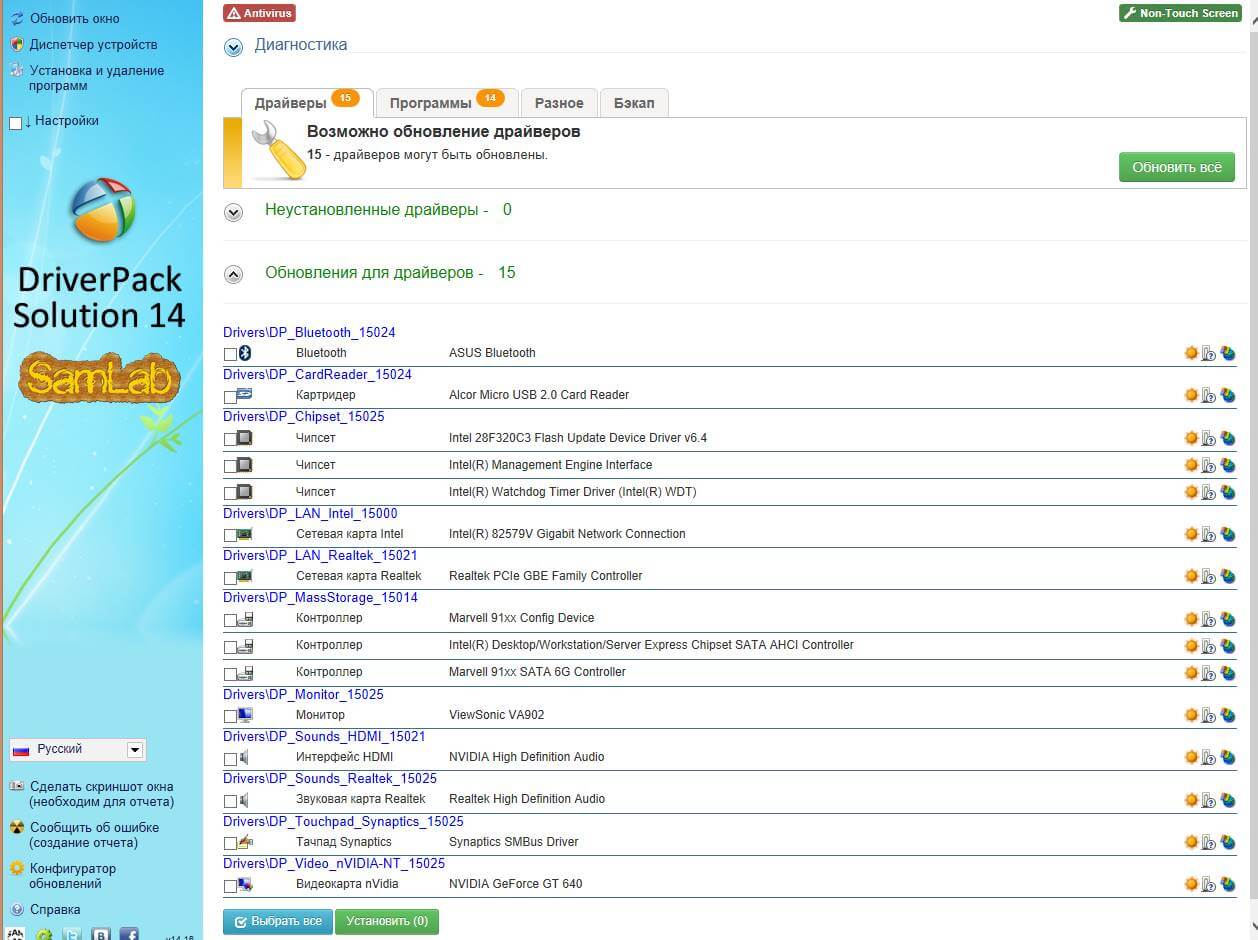
Task: Click the orange gear icon for ViewSonic VA902
Action: pos(1191,715)
